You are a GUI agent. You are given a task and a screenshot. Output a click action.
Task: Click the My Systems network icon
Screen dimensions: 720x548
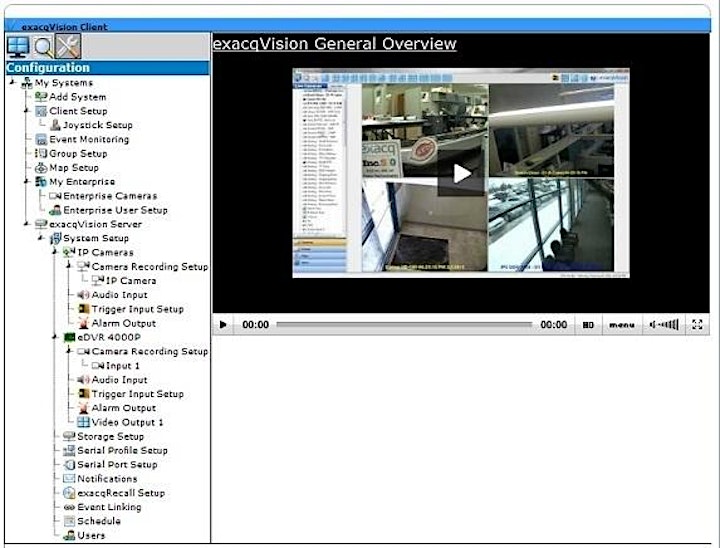point(27,83)
